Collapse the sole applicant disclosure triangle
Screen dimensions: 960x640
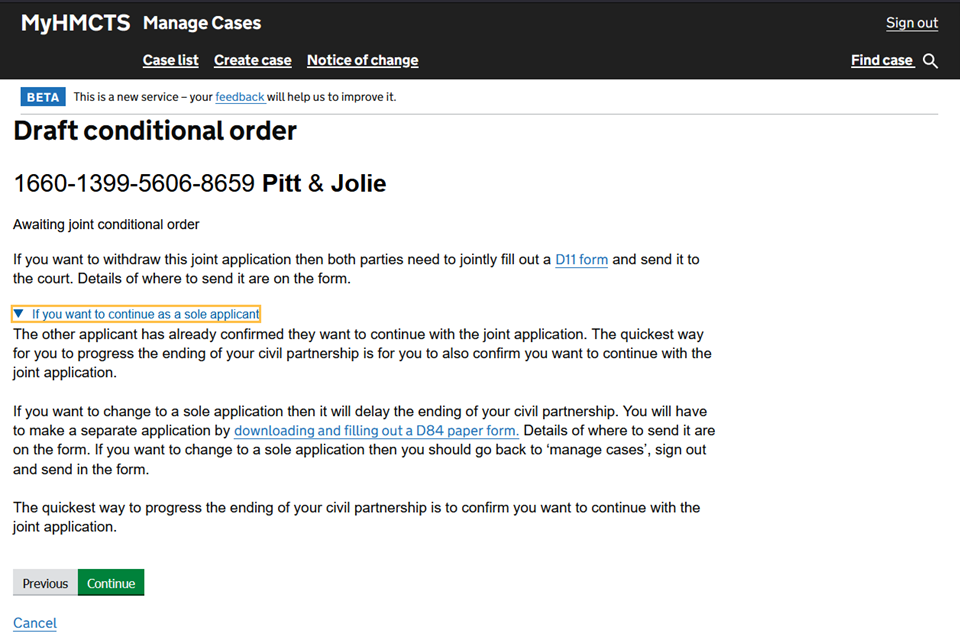[x=19, y=314]
